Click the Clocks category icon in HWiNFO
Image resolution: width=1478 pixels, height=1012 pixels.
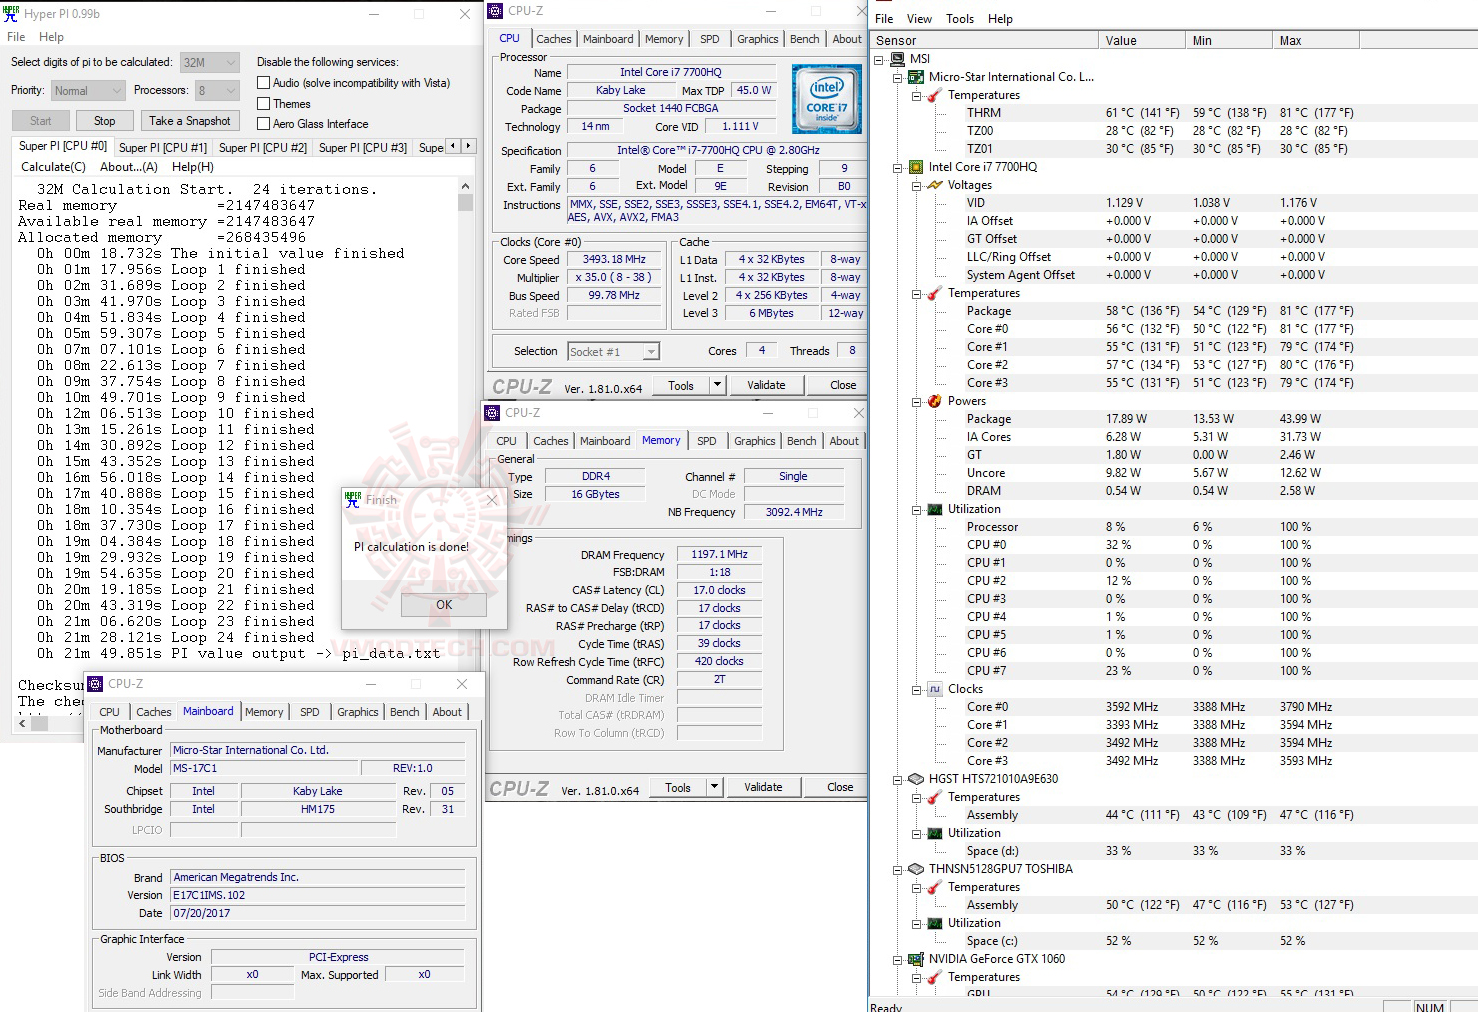934,689
